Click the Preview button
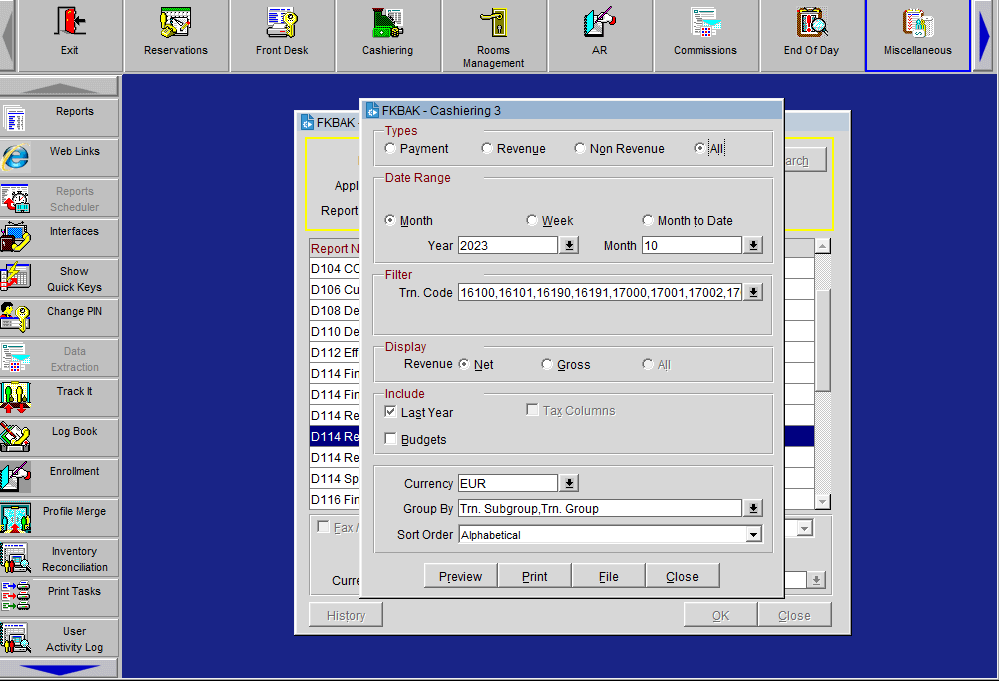The width and height of the screenshot is (999, 681). [x=460, y=576]
